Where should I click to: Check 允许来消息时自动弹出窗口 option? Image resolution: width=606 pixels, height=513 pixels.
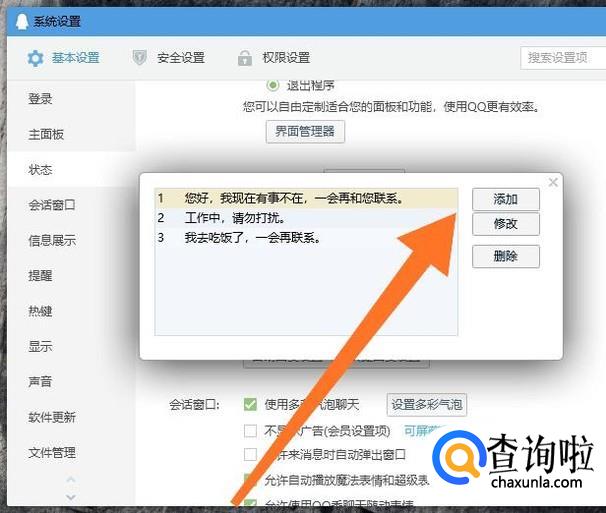tap(250, 455)
